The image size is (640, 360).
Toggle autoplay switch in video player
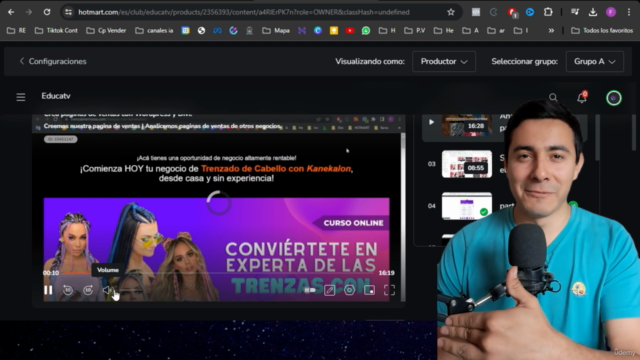point(310,290)
